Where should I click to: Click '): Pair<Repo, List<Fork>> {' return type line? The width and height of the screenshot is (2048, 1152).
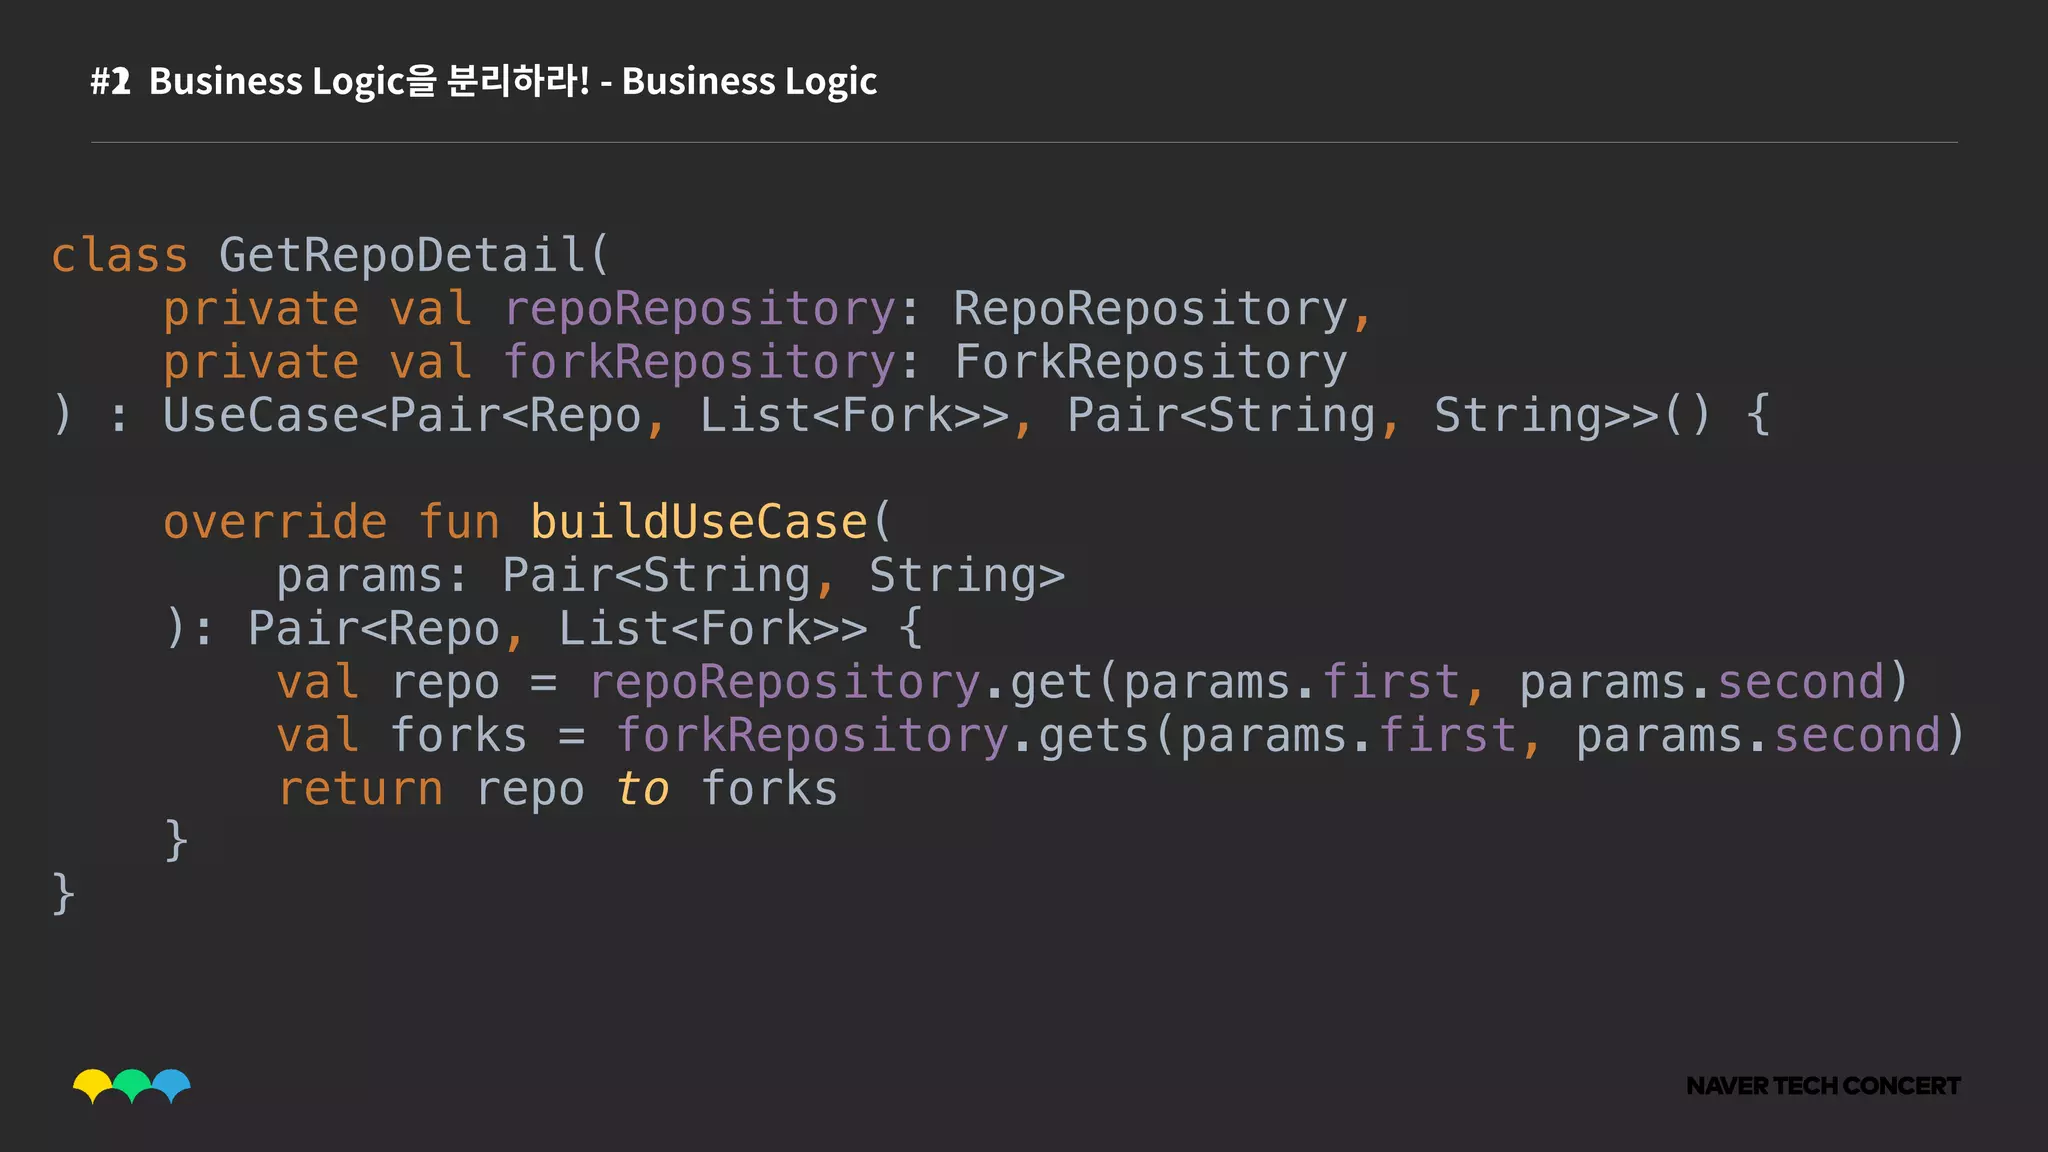pyautogui.click(x=544, y=629)
